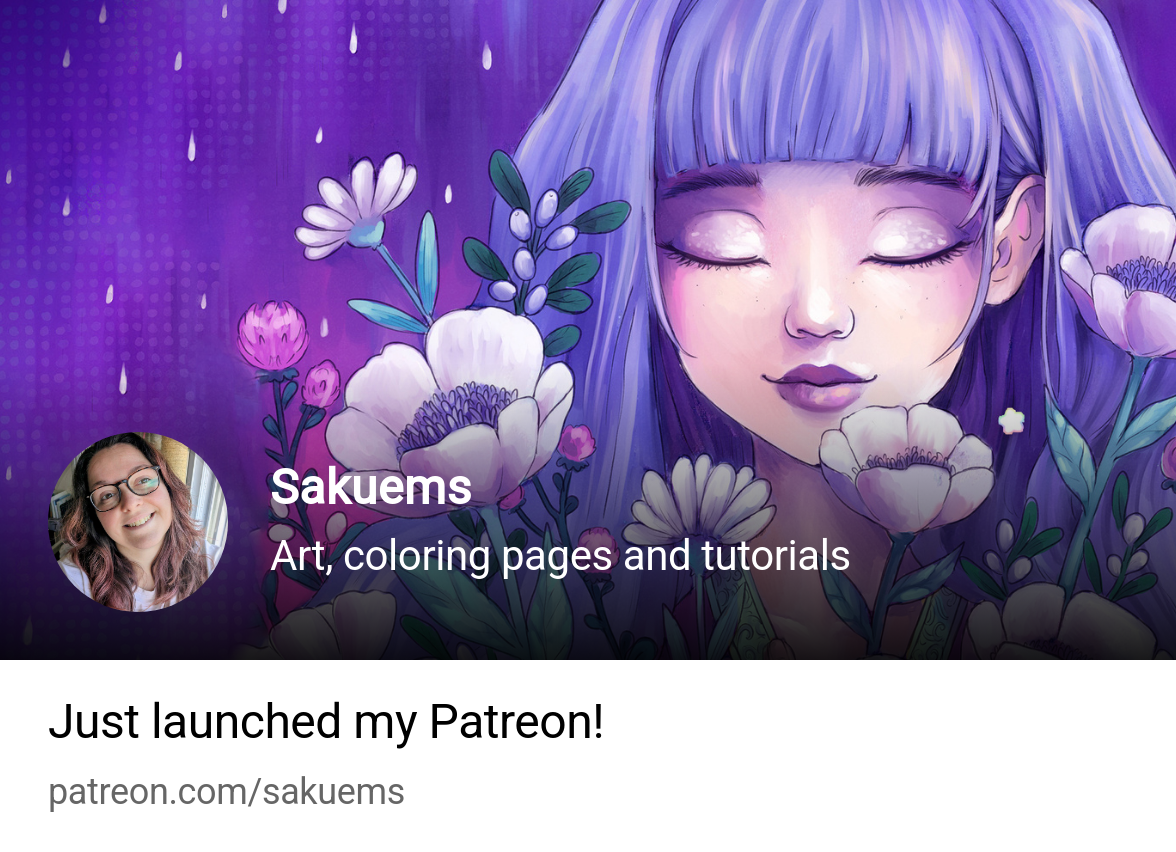
Task: Tap the white anemone below the girl's chin
Action: point(906,466)
